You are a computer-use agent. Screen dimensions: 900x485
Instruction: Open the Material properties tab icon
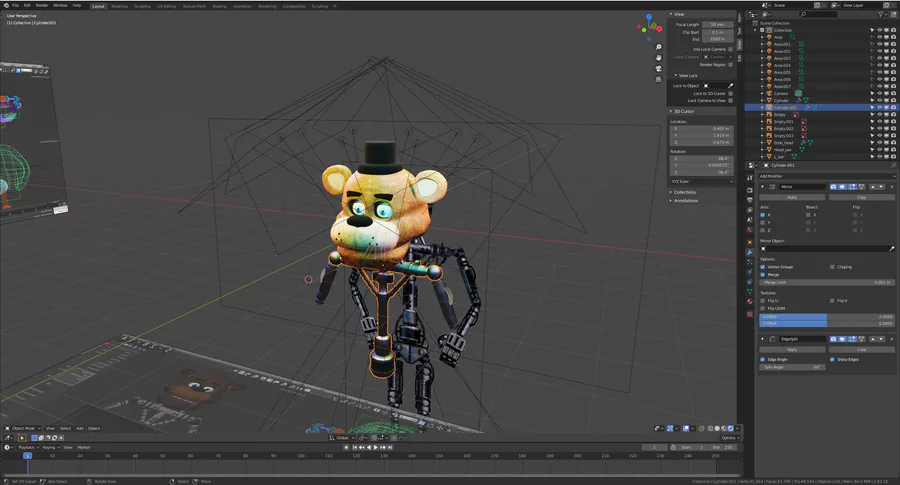coord(750,301)
